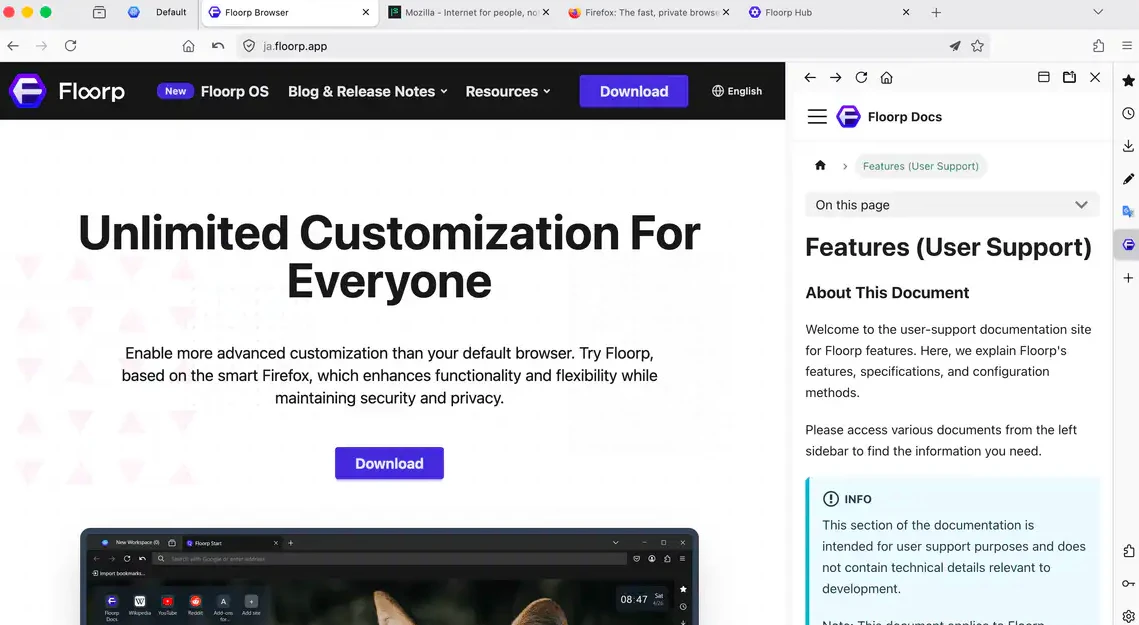Open the tab archive box icon
The width and height of the screenshot is (1139, 625).
coord(100,12)
